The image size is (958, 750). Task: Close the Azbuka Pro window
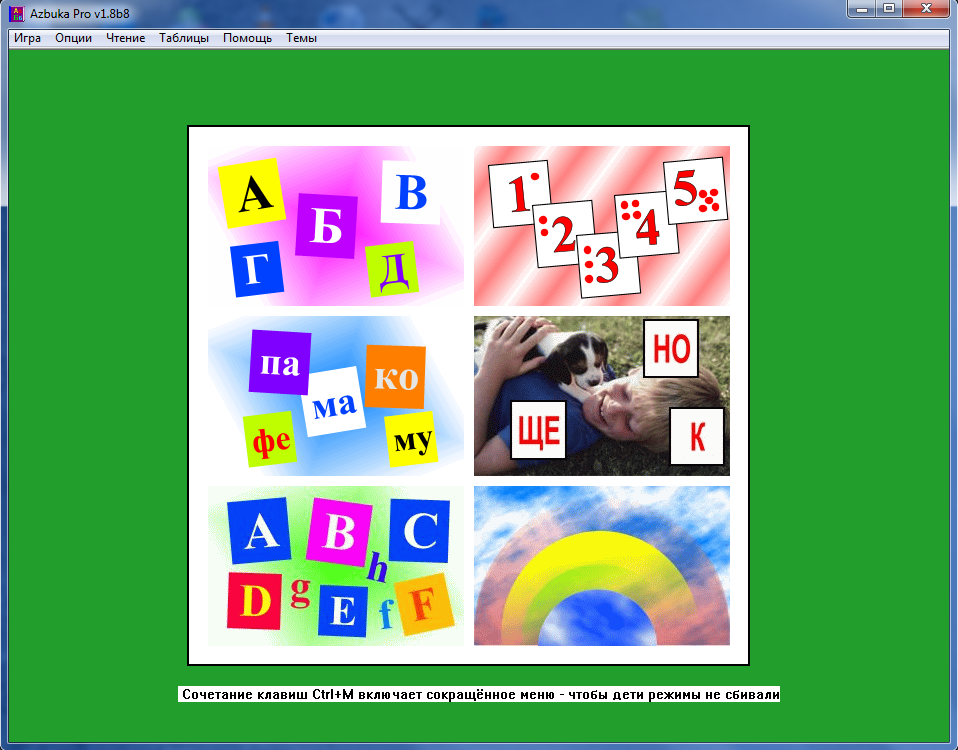tap(926, 9)
